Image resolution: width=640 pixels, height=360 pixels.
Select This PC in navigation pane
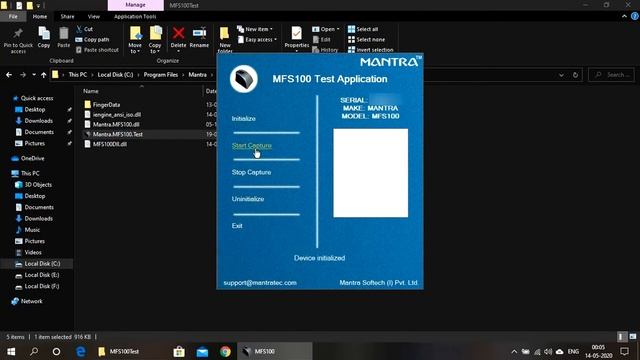click(x=30, y=173)
